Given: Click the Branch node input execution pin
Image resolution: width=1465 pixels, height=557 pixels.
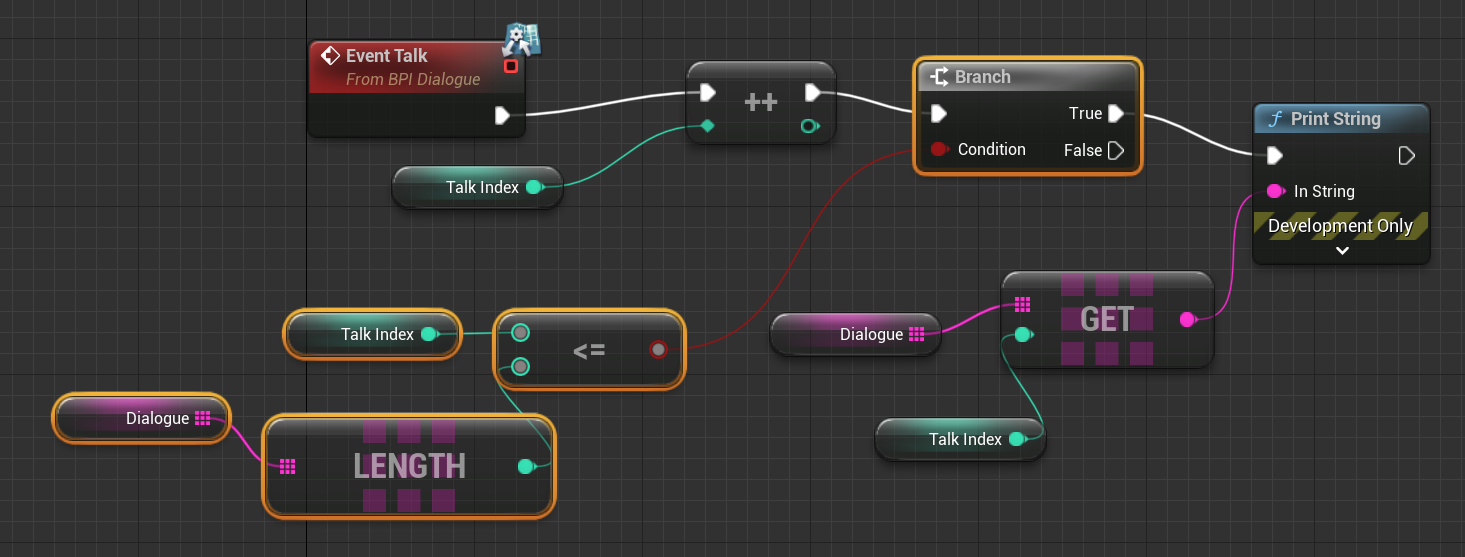Looking at the screenshot, I should (x=938, y=114).
